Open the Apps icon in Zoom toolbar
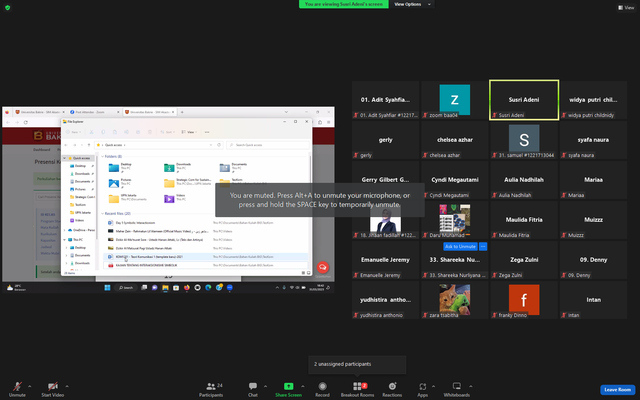 [422, 386]
